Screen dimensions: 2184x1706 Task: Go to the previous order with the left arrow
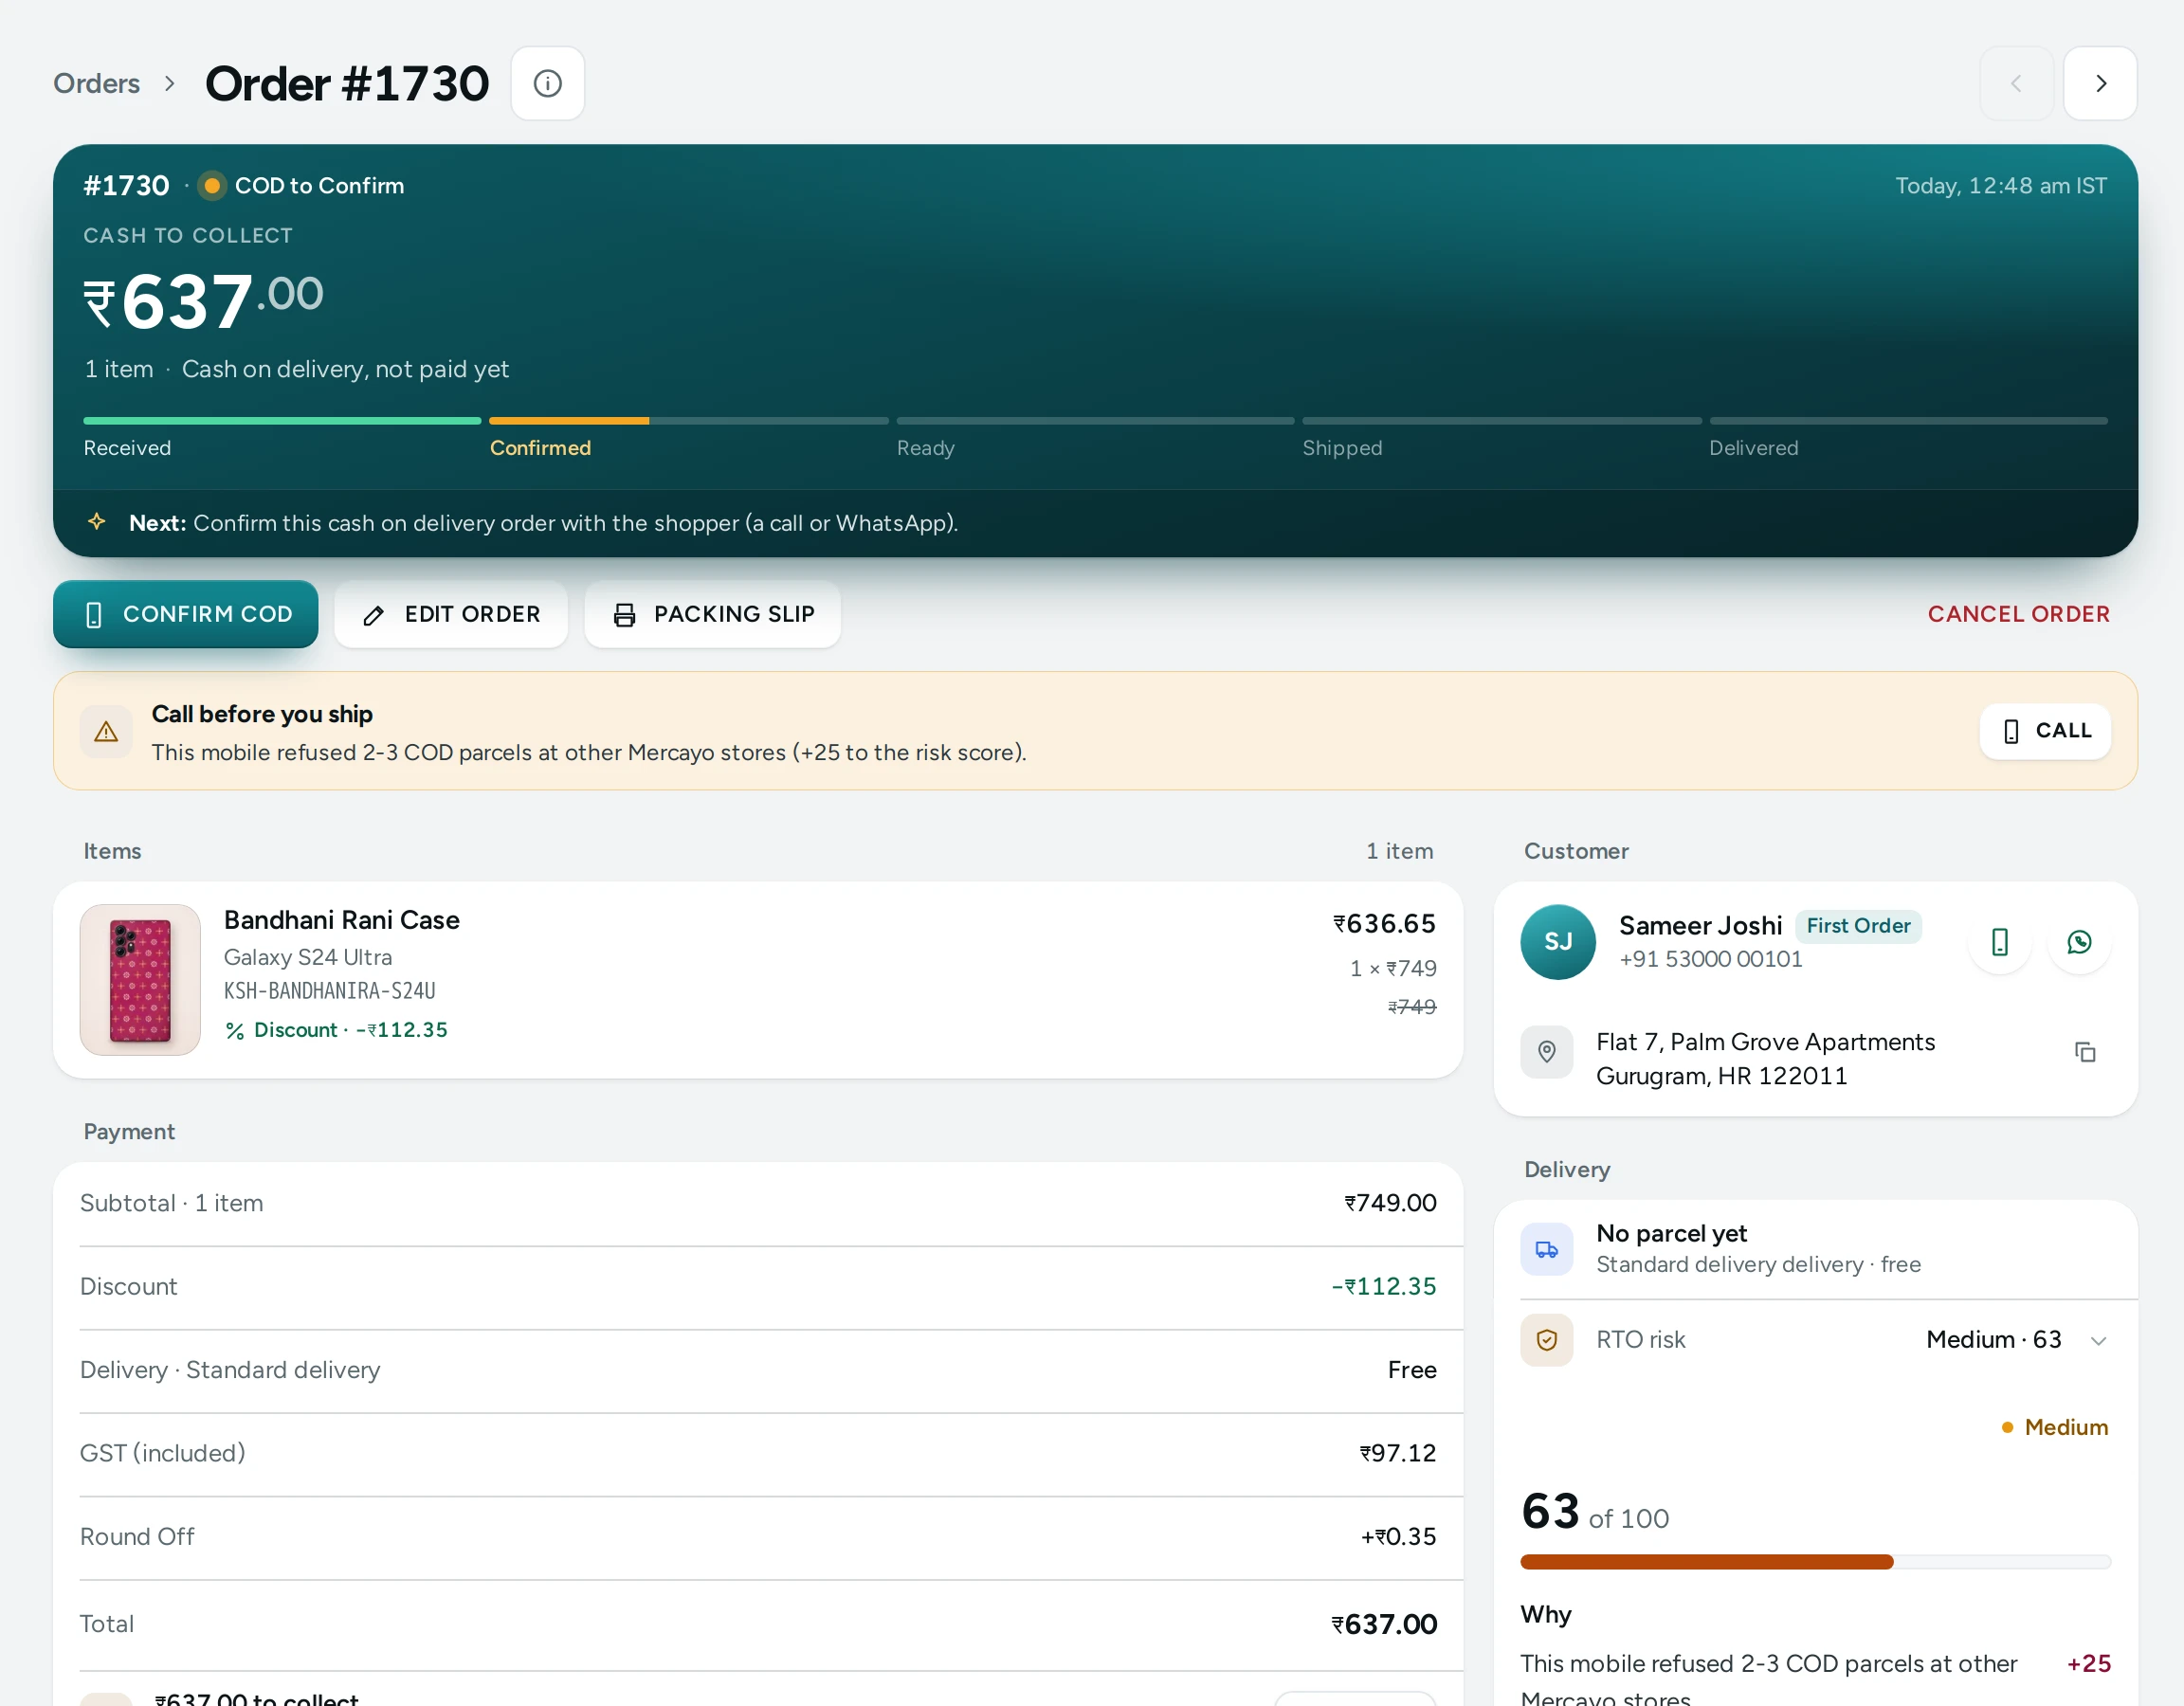2016,83
